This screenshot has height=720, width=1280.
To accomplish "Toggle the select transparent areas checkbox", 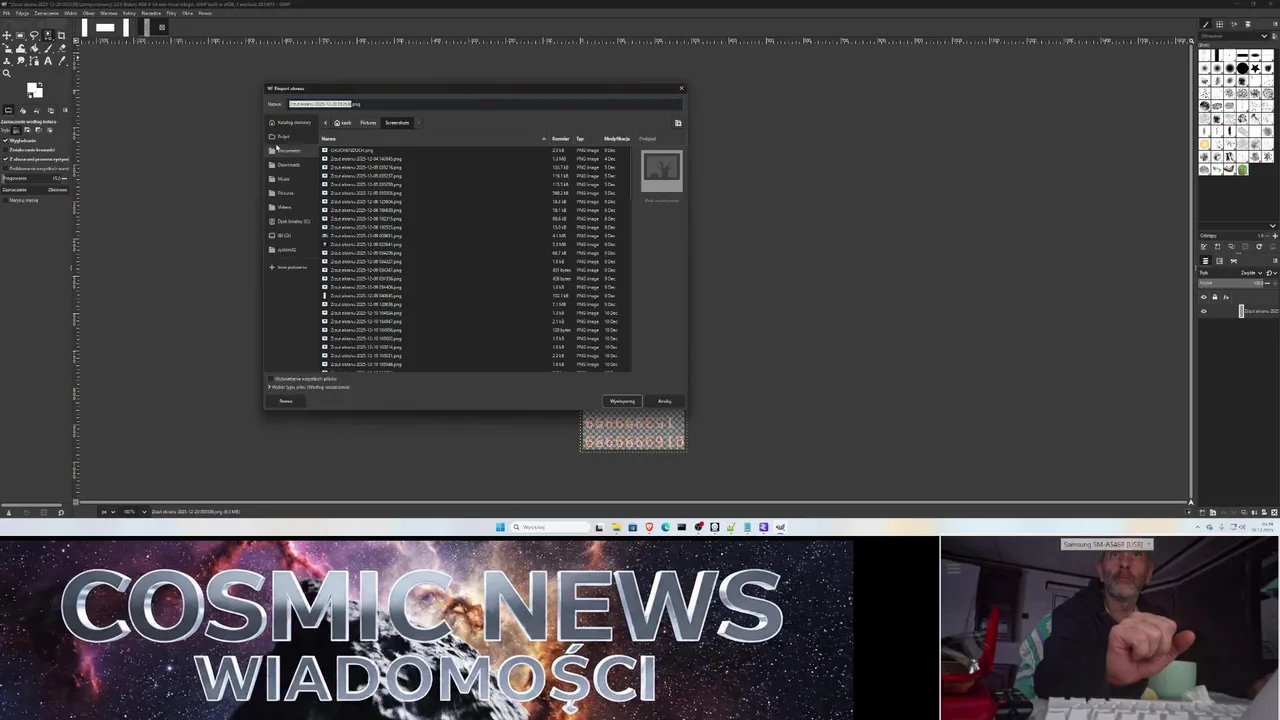I will pyautogui.click(x=6, y=159).
